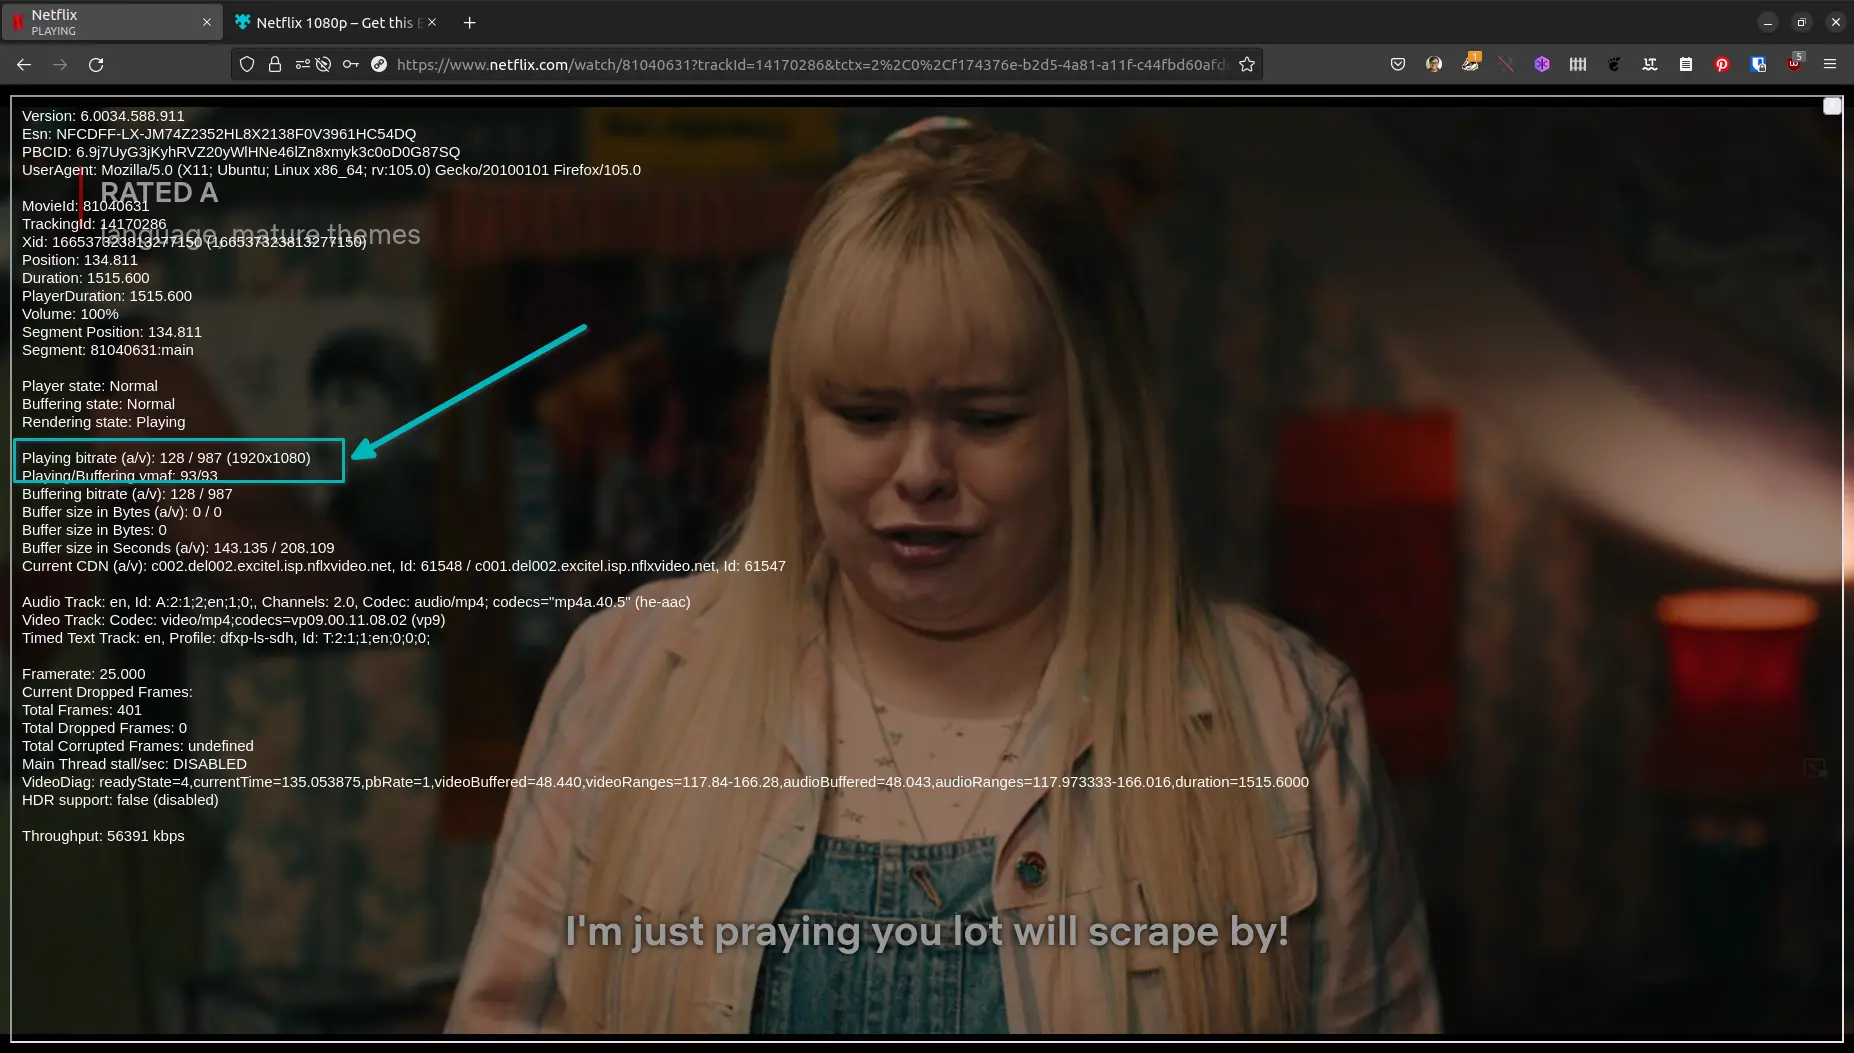The image size is (1854, 1053).
Task: Click the Player state: Normal line
Action: pyautogui.click(x=90, y=386)
